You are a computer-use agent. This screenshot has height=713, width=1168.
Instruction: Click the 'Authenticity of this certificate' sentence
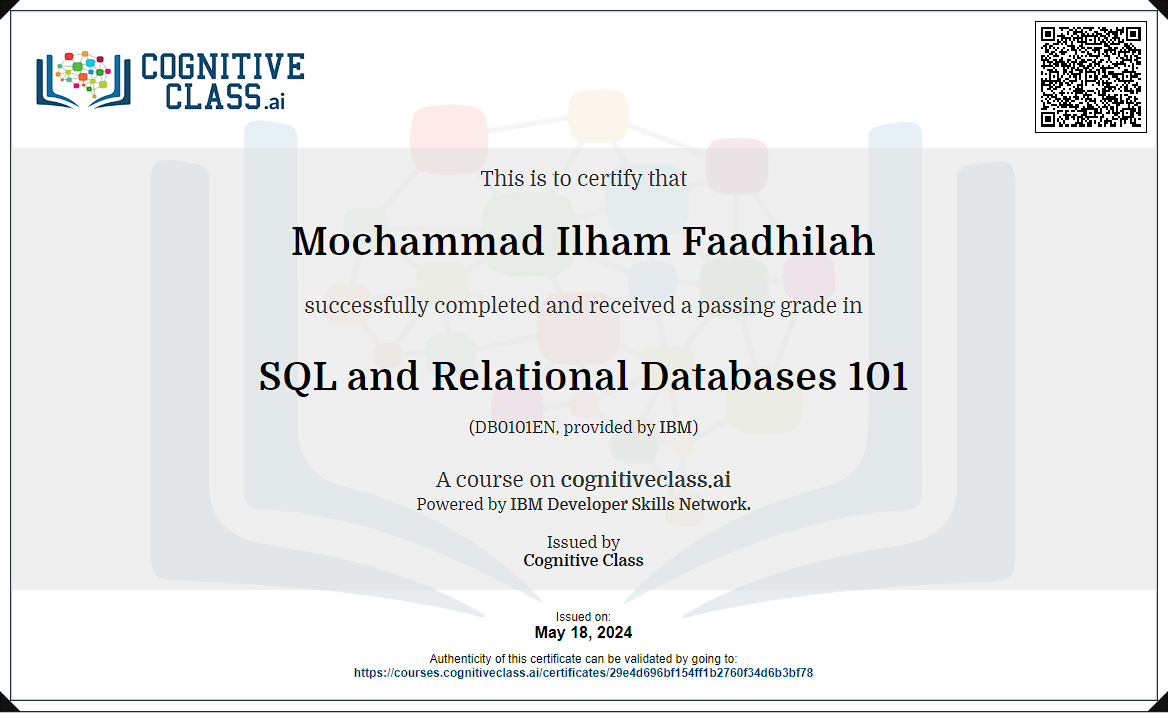click(x=583, y=659)
